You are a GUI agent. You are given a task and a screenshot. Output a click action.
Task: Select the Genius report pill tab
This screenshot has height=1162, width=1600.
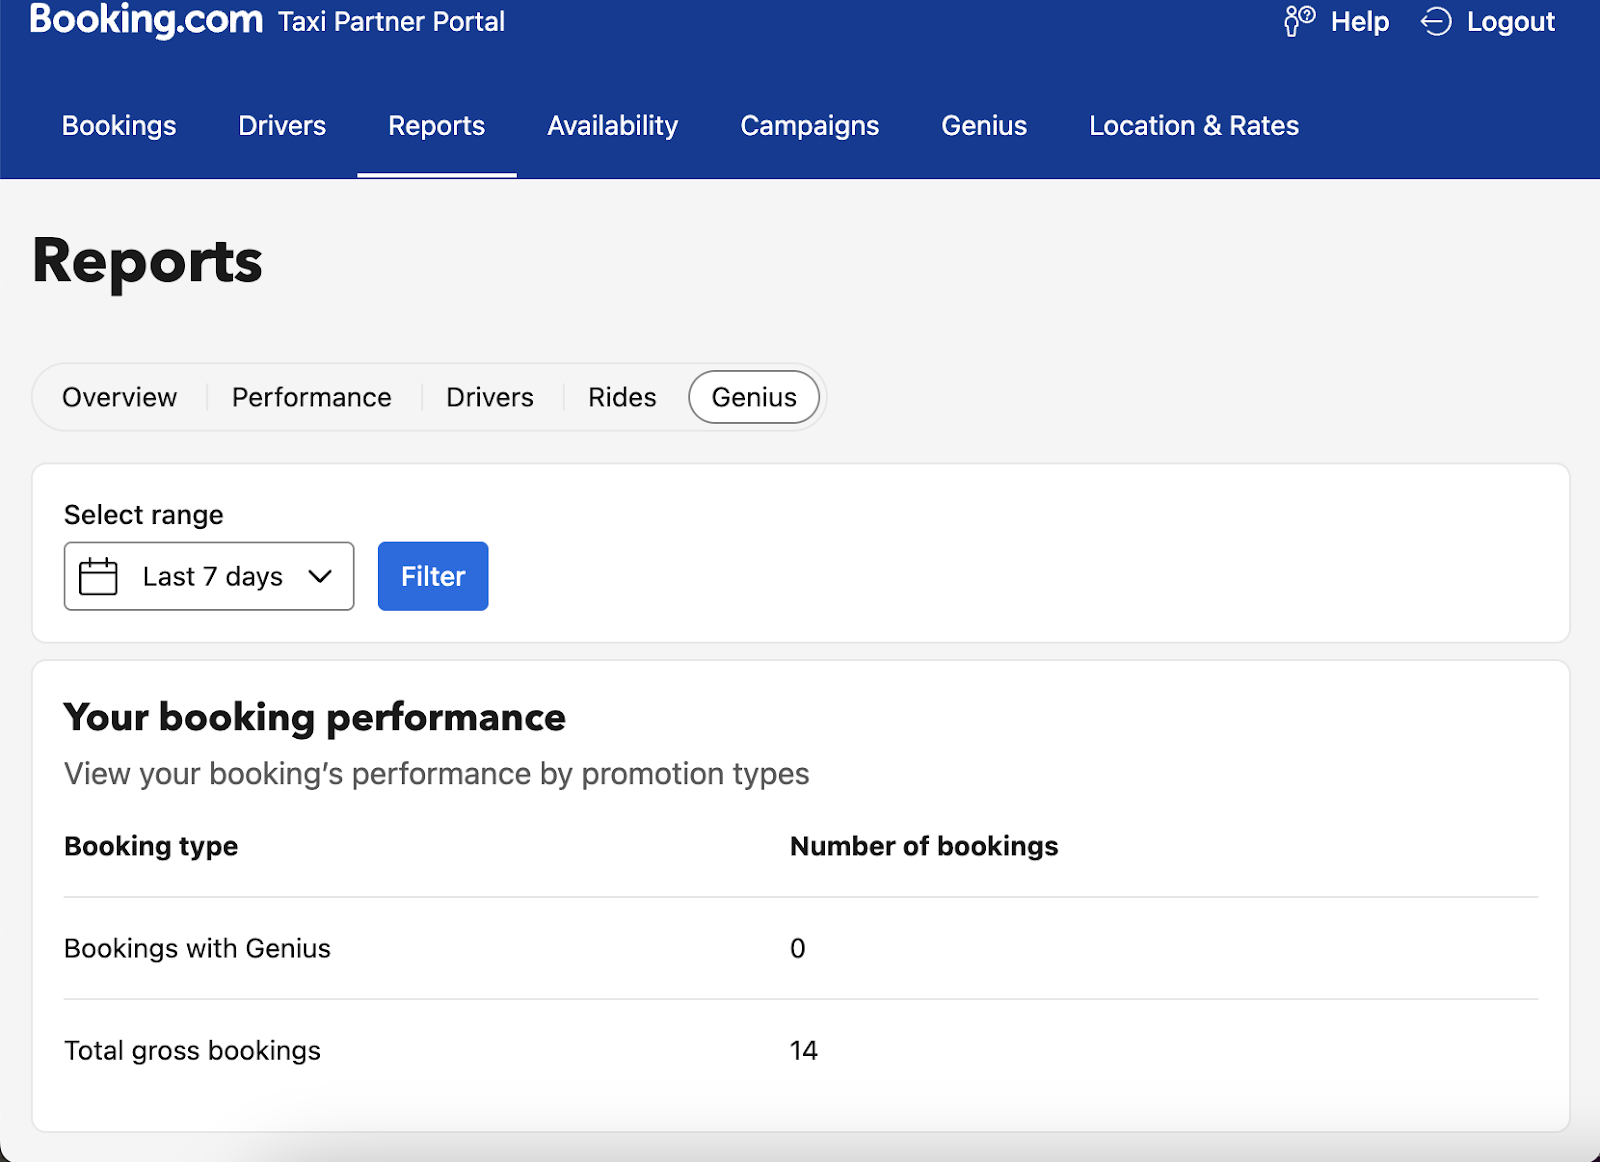point(754,398)
